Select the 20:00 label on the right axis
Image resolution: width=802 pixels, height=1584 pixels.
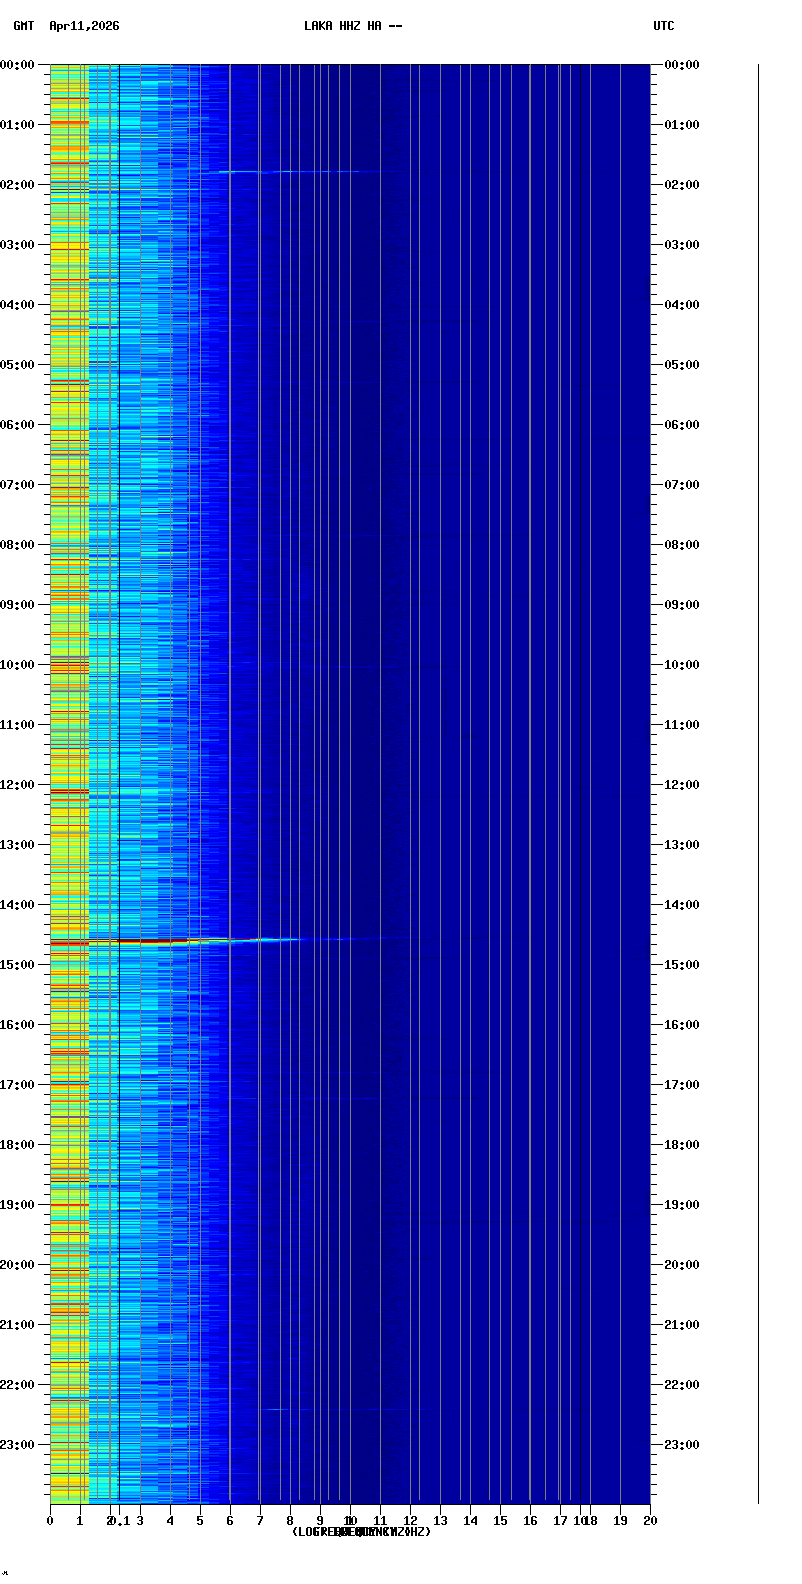(x=681, y=1265)
